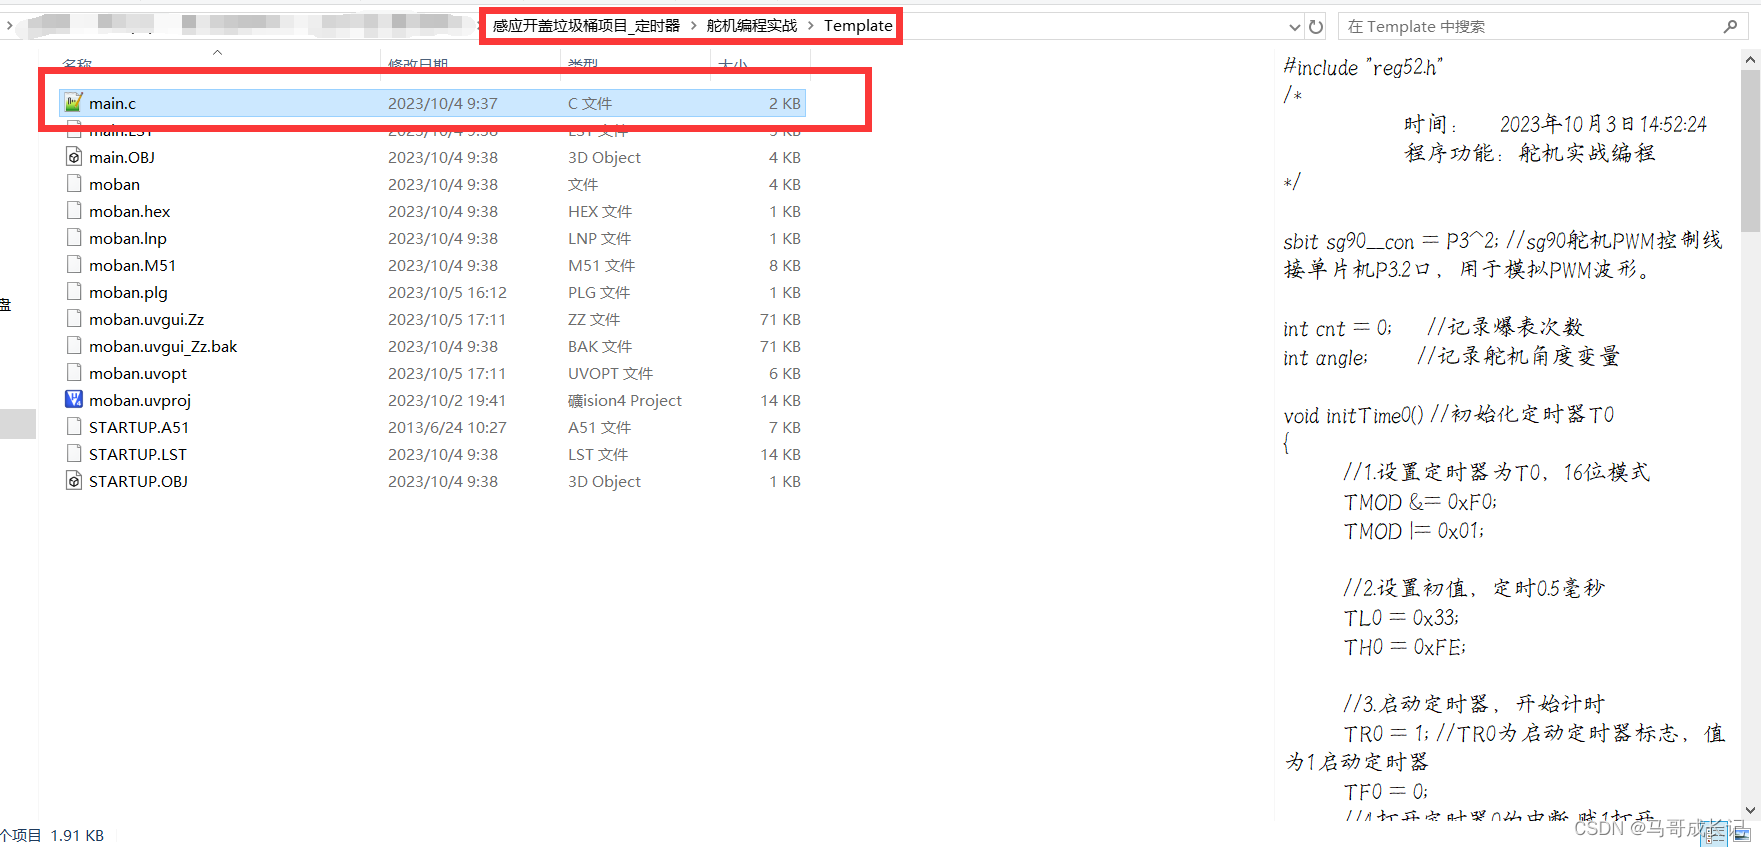The width and height of the screenshot is (1761, 847).
Task: Click the date 2023/10/5 16:12
Action: click(x=447, y=292)
